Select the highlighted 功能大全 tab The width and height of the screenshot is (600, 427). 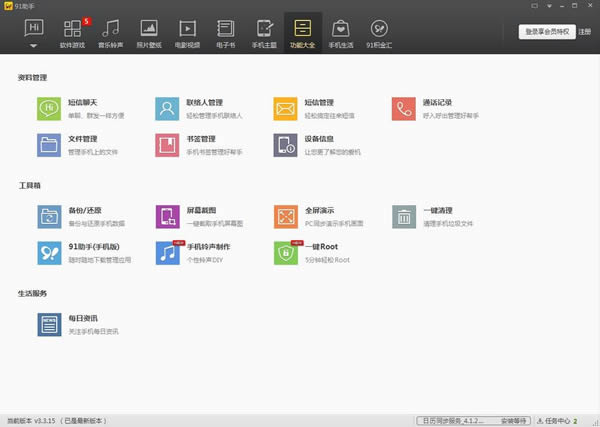(303, 33)
